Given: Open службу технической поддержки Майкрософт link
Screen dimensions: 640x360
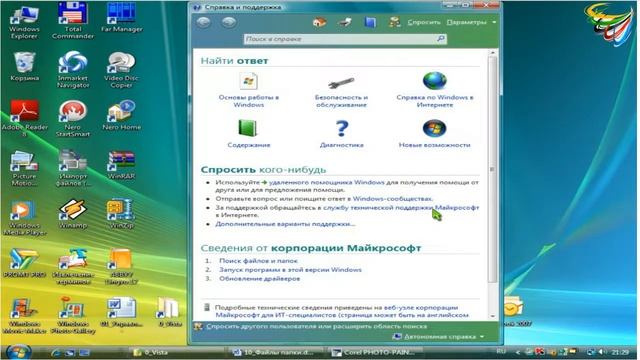Looking at the screenshot, I should [x=401, y=207].
